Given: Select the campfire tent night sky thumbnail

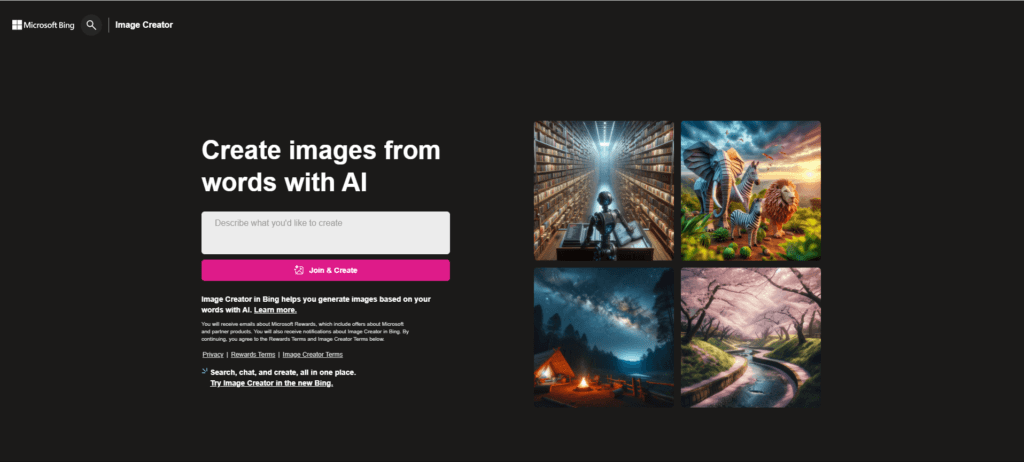Looking at the screenshot, I should 603,336.
